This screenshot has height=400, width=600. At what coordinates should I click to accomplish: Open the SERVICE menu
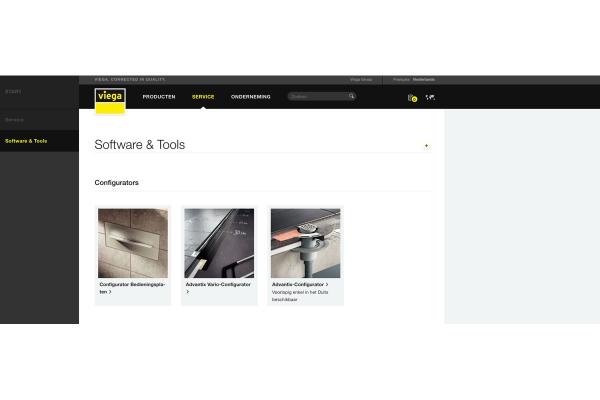pyautogui.click(x=203, y=97)
